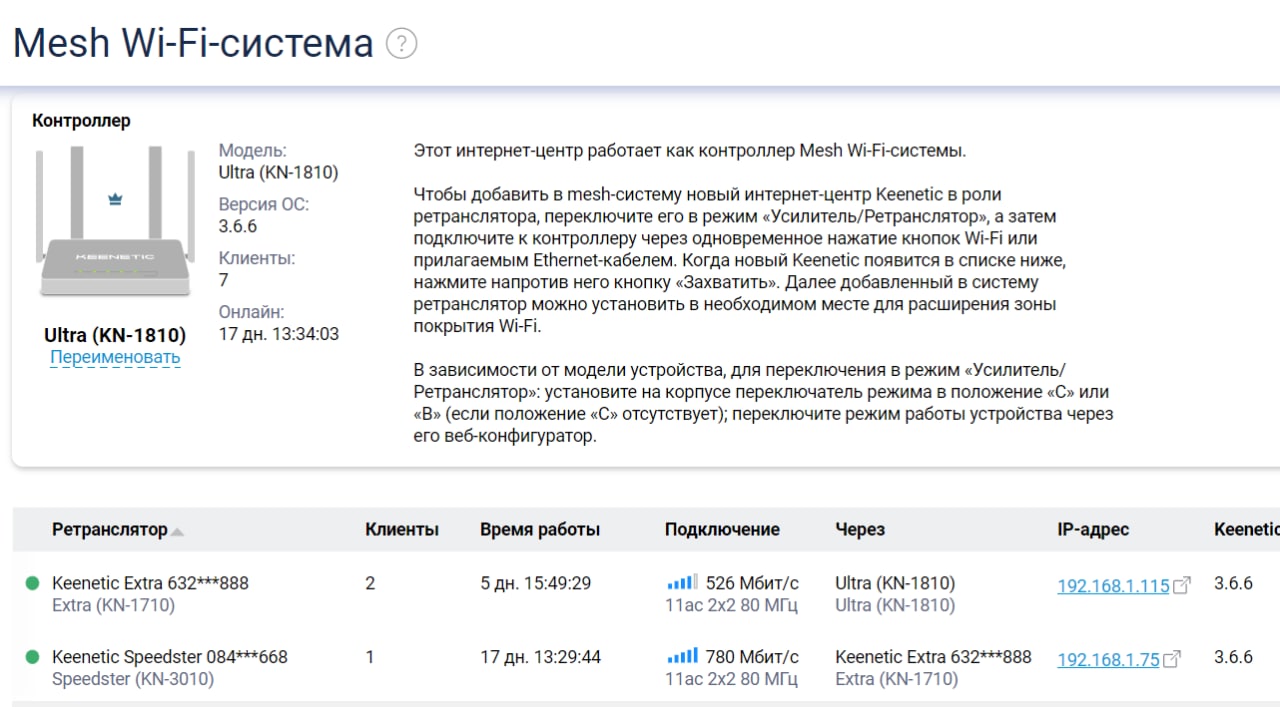Screen dimensions: 1280x707
Task: Click the Mesh Wi-Fi-система page title
Action: point(193,44)
